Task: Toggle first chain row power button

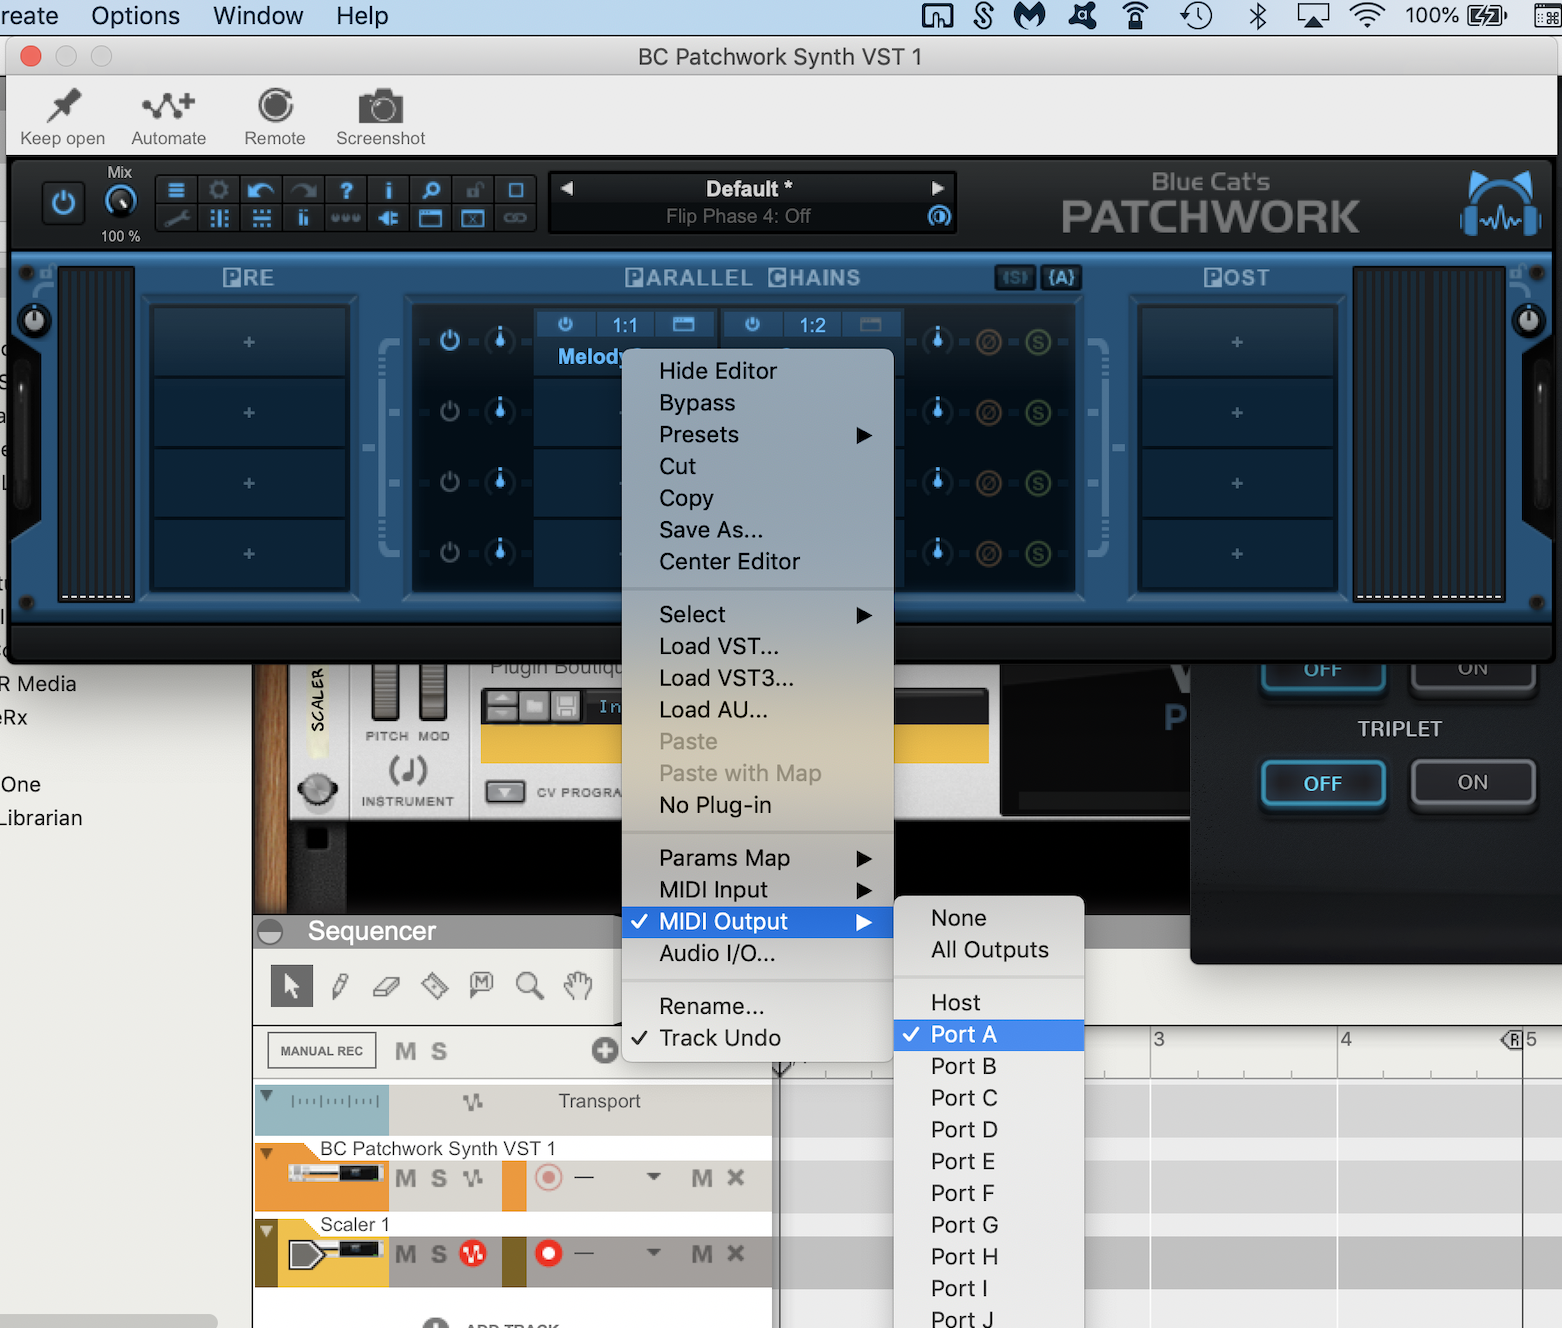Action: click(450, 341)
